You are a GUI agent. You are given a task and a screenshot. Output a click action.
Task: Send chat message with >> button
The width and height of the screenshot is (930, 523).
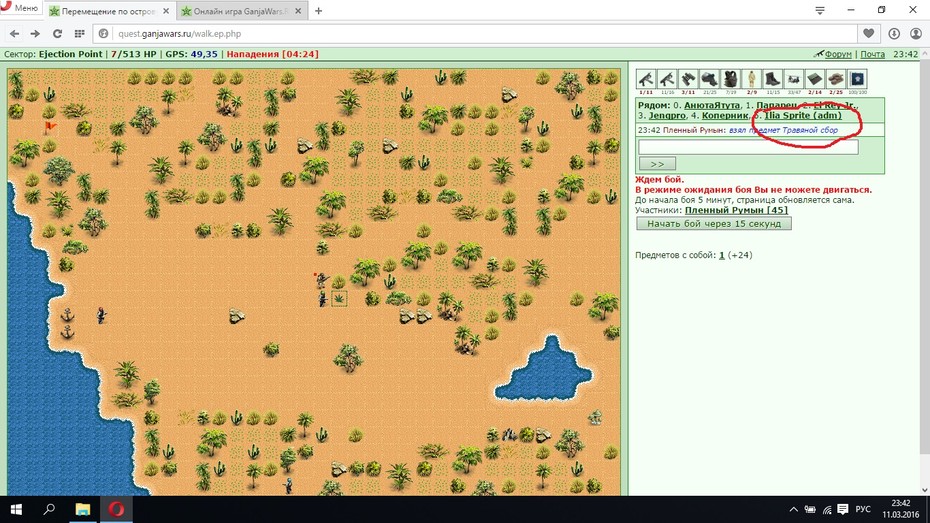657,164
